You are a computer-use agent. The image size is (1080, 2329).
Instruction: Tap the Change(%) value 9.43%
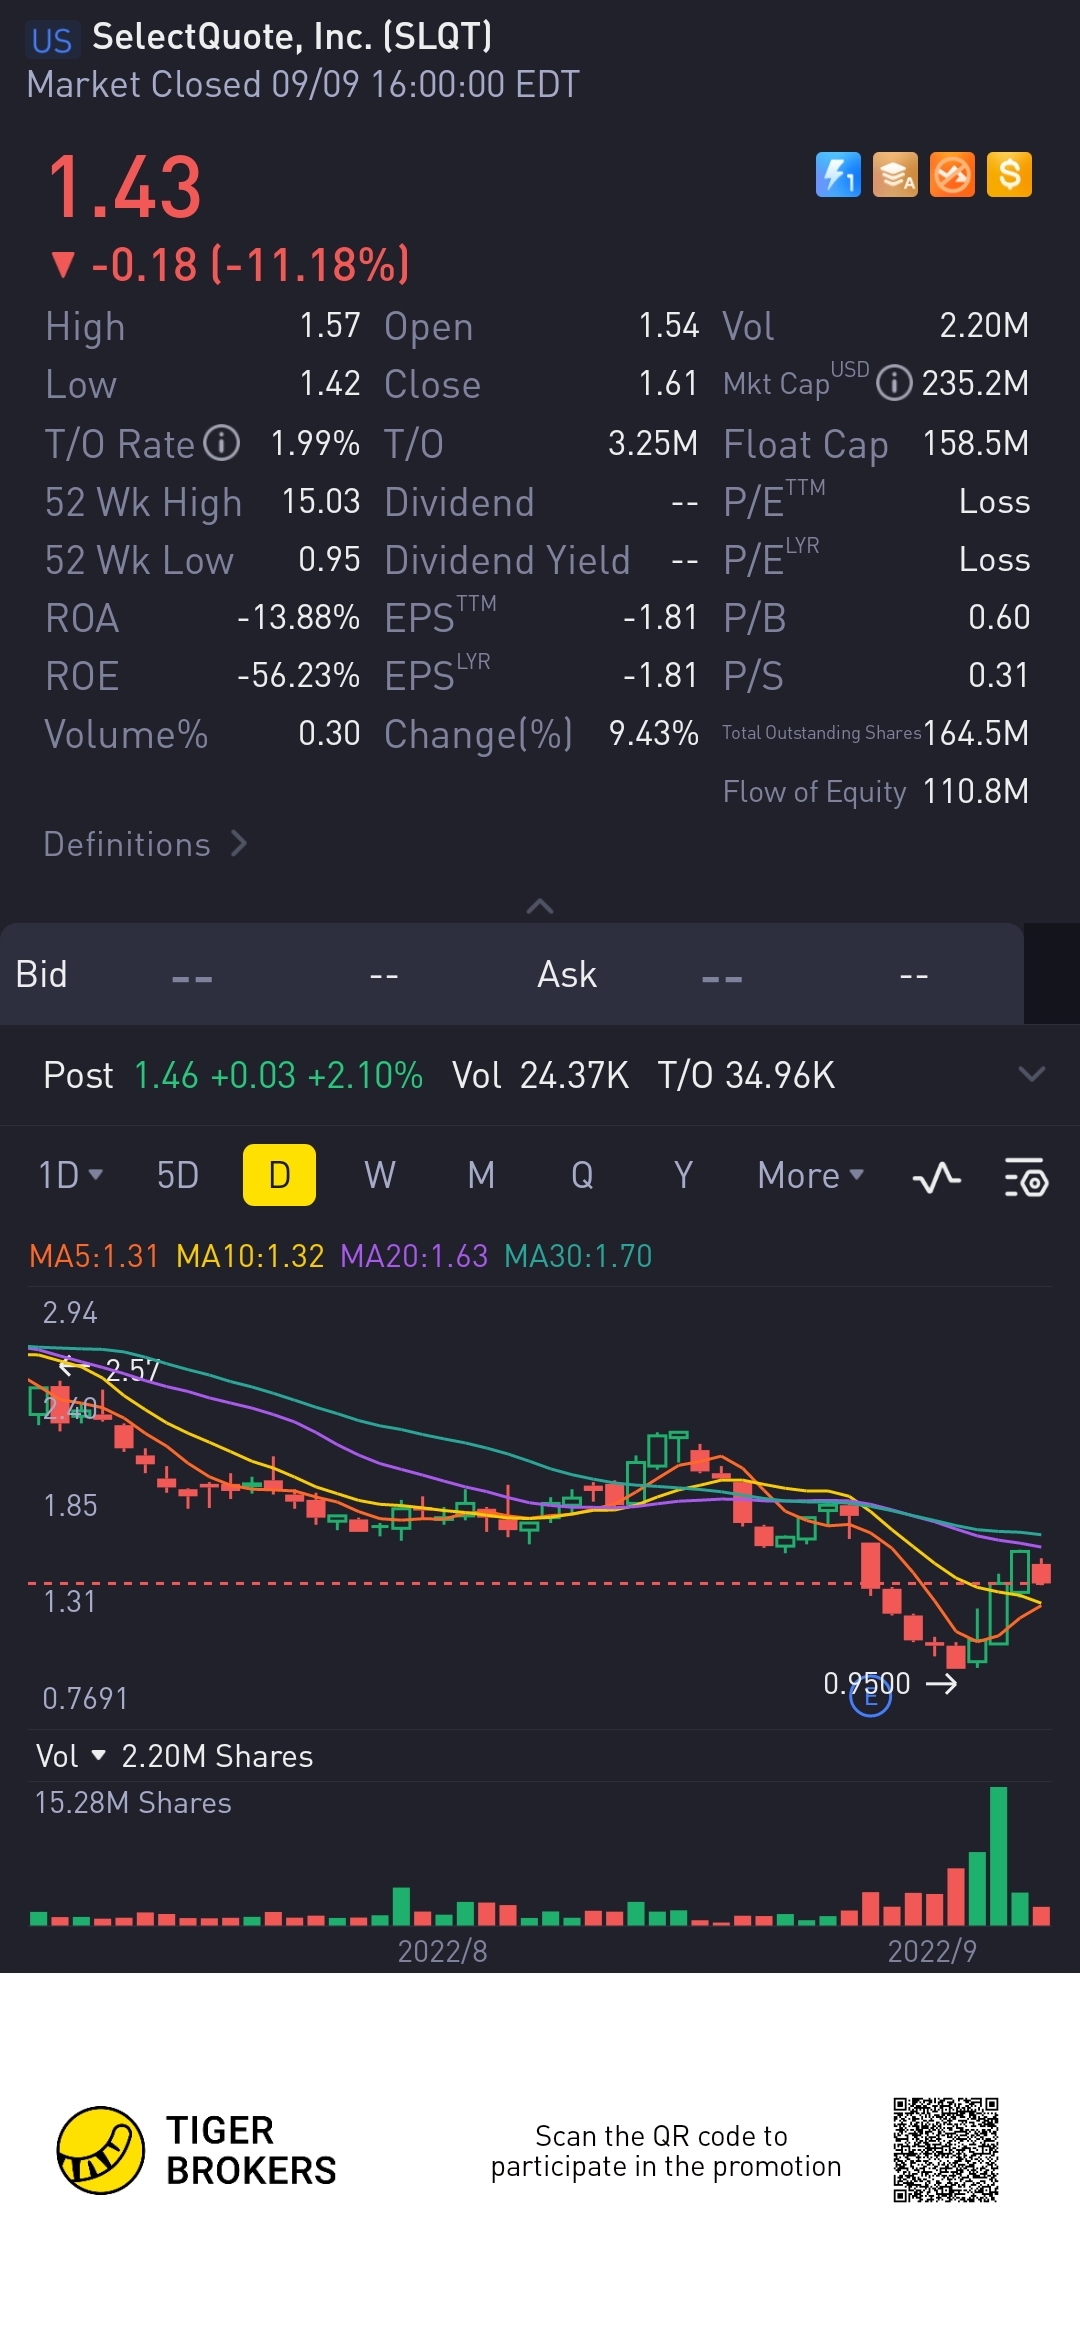click(x=654, y=733)
